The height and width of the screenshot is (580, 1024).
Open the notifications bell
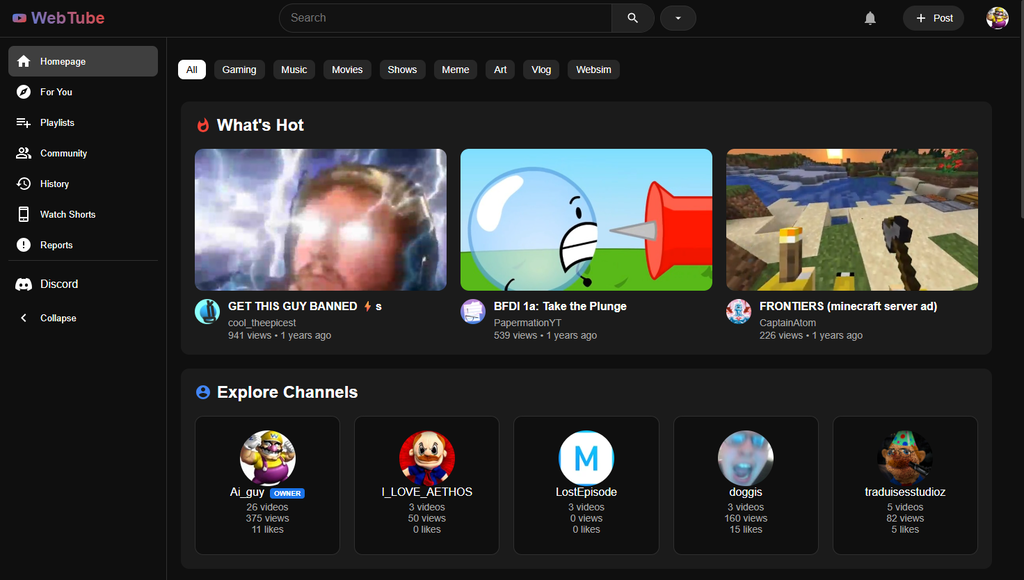pos(870,18)
